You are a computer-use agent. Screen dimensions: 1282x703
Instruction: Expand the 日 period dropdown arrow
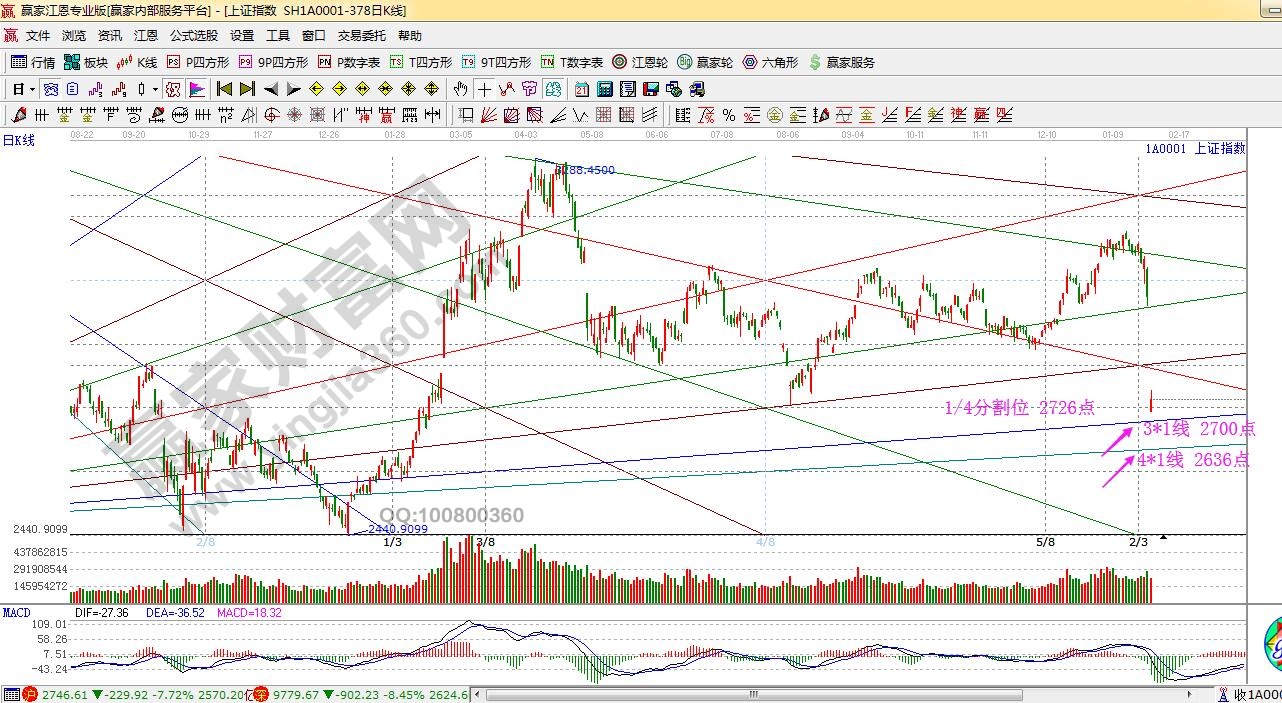(x=32, y=89)
